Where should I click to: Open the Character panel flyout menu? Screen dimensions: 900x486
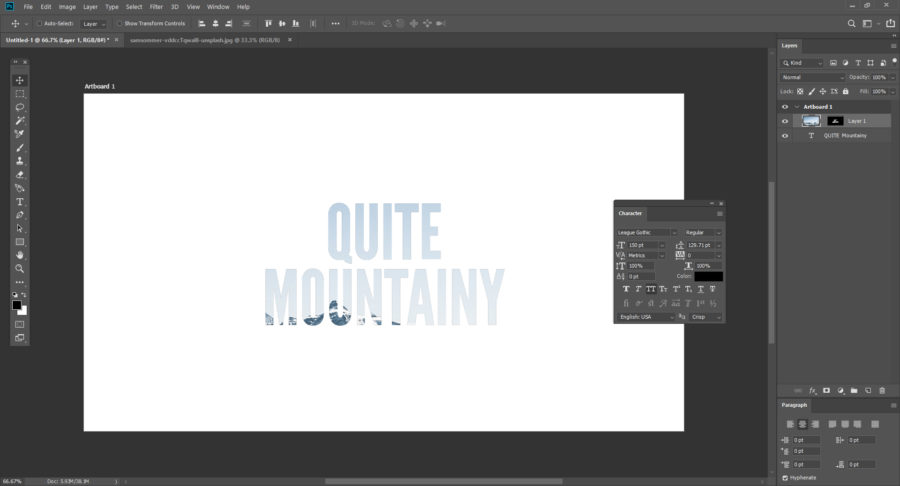[719, 213]
